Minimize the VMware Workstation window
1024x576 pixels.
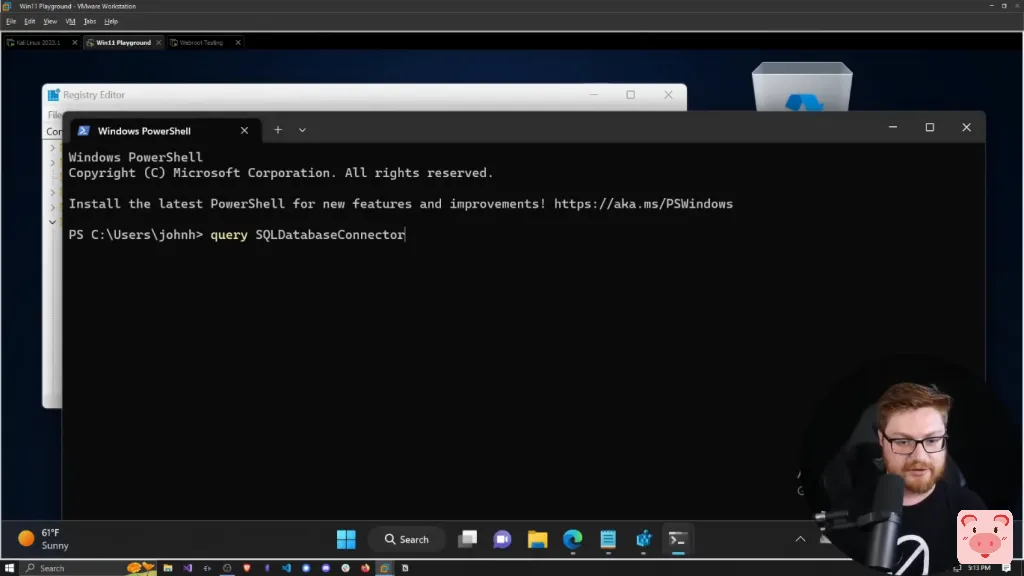(x=991, y=6)
